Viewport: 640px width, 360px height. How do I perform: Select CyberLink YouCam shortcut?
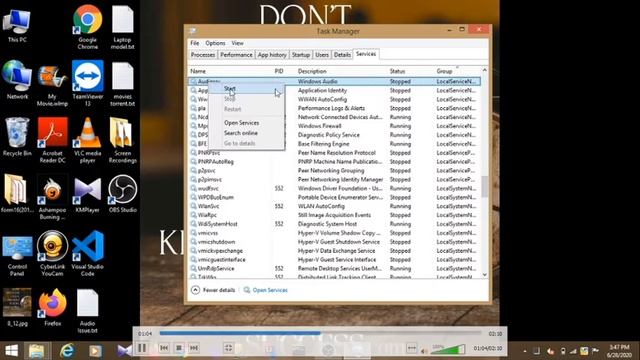coord(52,253)
